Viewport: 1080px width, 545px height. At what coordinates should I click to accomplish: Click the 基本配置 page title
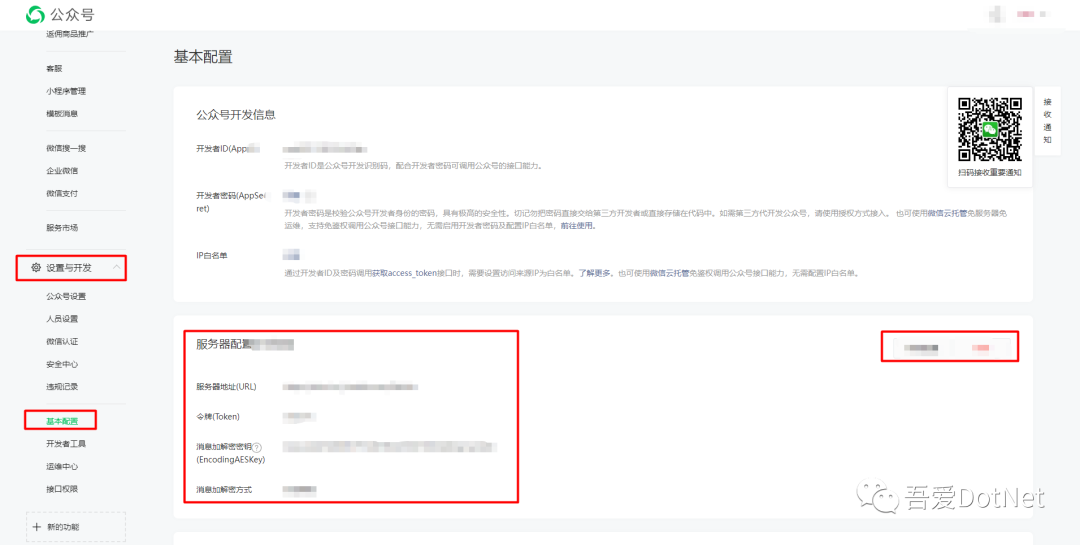[203, 57]
